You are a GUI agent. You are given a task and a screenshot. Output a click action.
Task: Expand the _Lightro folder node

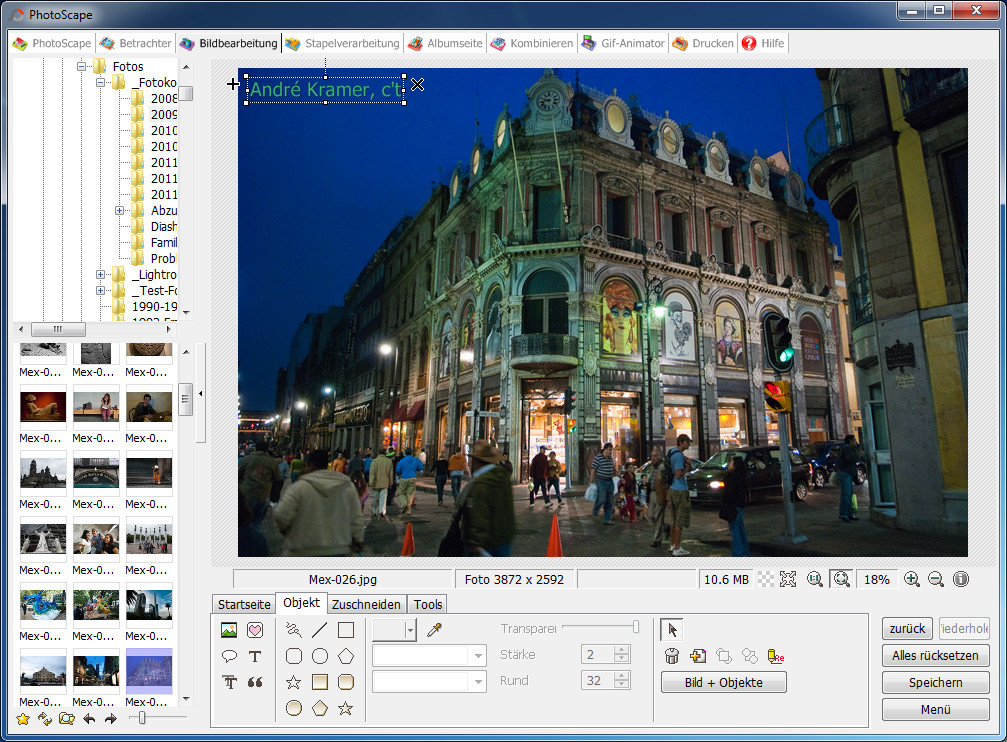100,274
